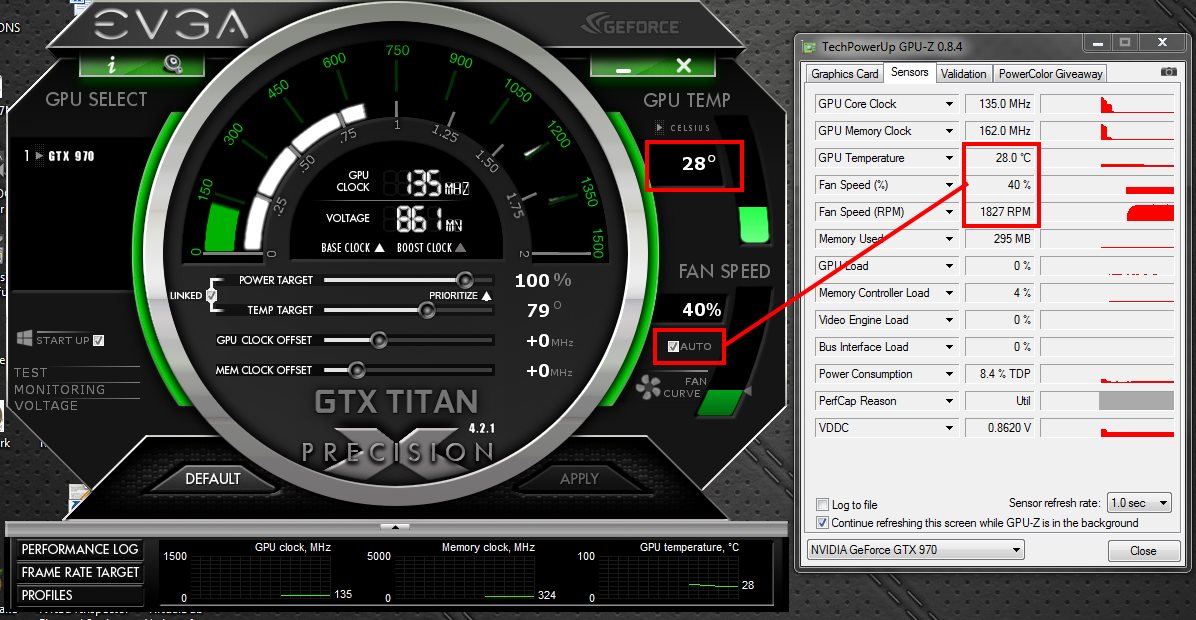The height and width of the screenshot is (620, 1196).
Task: Expand the Base Clock arrow
Action: (x=379, y=247)
